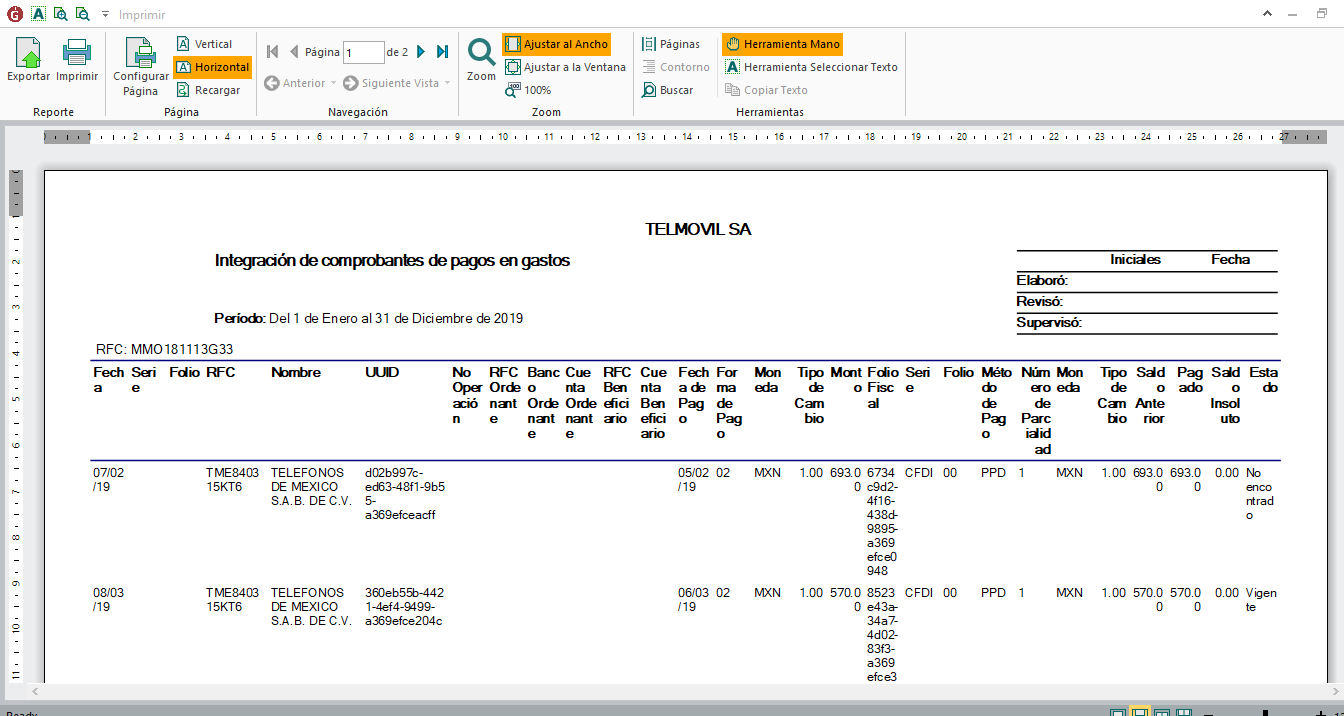Click Ajustar a la Ventana
Image resolution: width=1344 pixels, height=716 pixels.
coord(565,67)
